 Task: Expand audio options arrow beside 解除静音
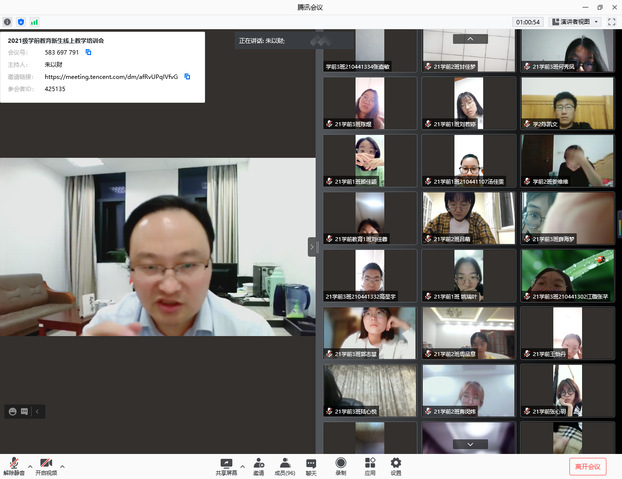tap(30, 466)
